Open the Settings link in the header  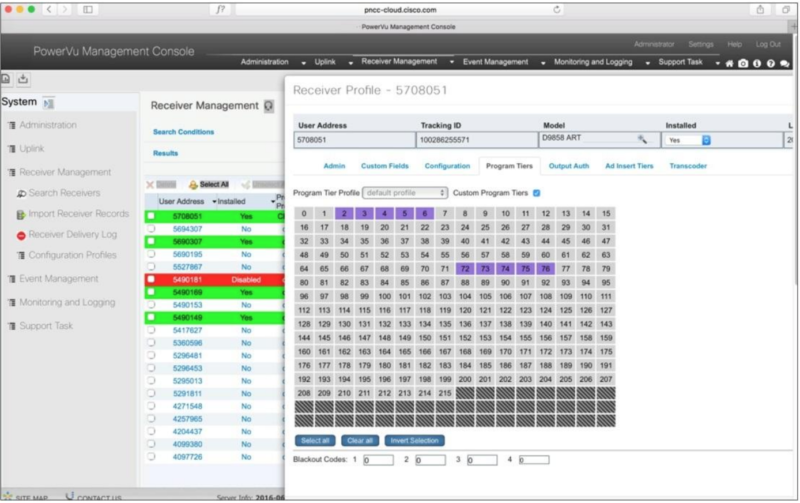coord(701,44)
